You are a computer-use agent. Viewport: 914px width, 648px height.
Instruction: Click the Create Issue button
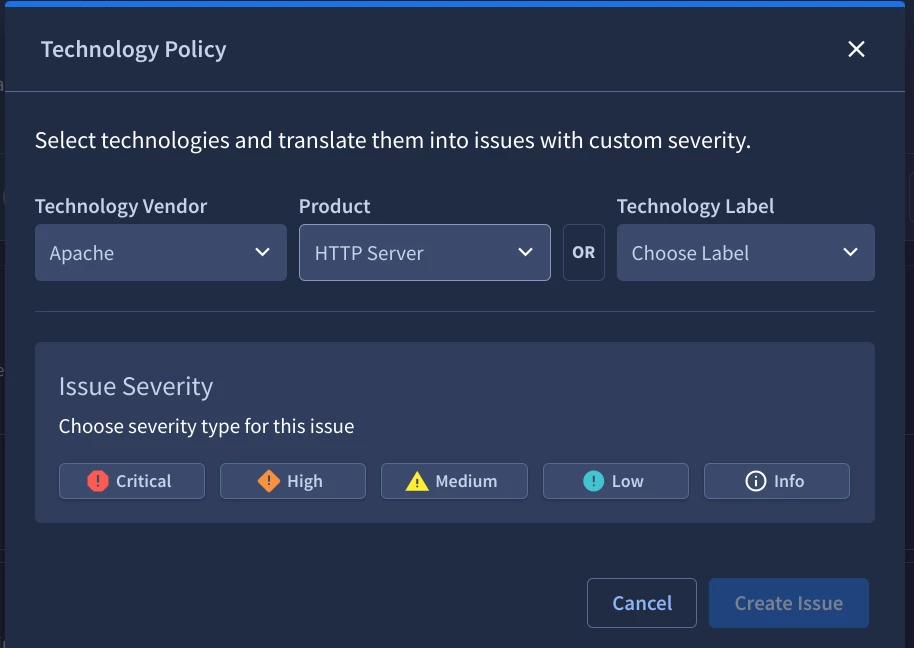(x=789, y=603)
